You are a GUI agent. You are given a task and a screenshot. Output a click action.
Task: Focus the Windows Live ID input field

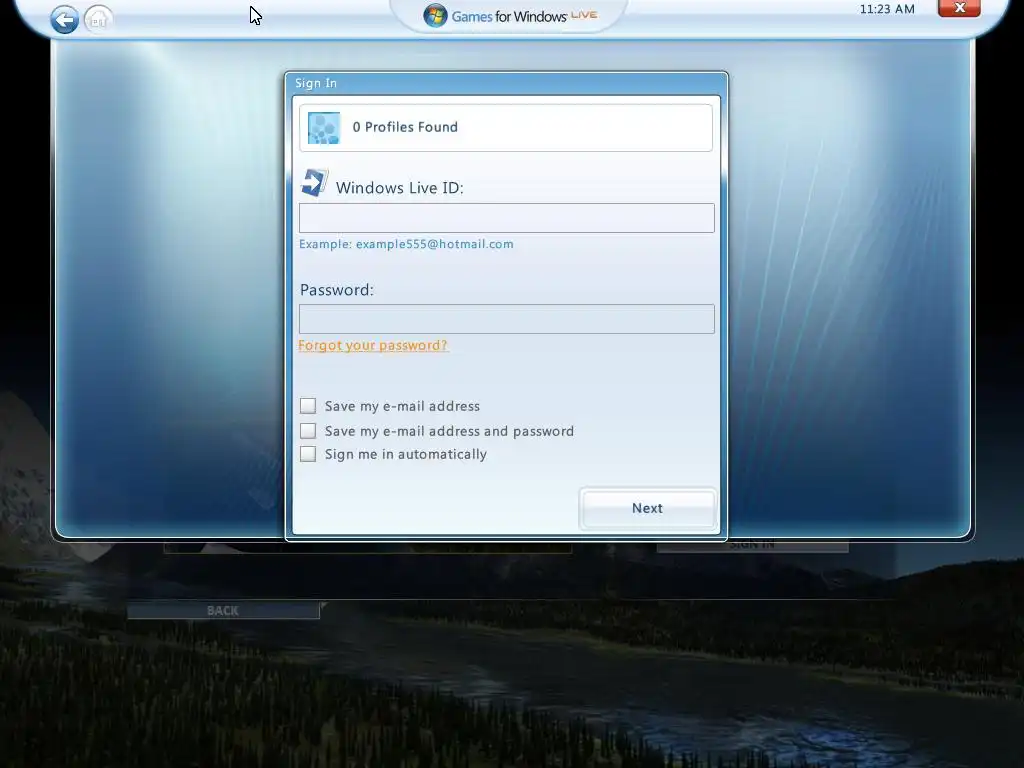pos(507,217)
